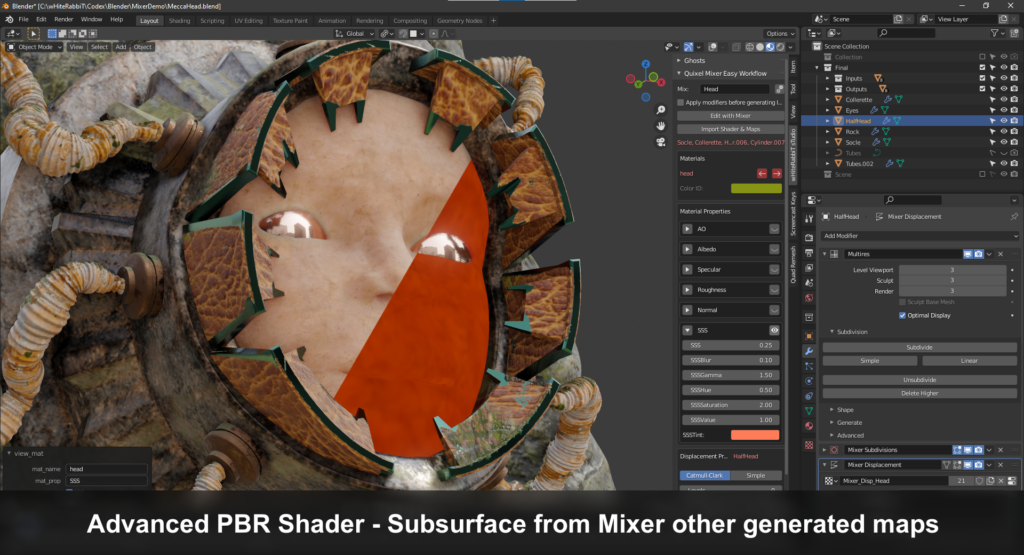Click the Import Shader & Maps button
The width and height of the screenshot is (1024, 555).
click(730, 129)
